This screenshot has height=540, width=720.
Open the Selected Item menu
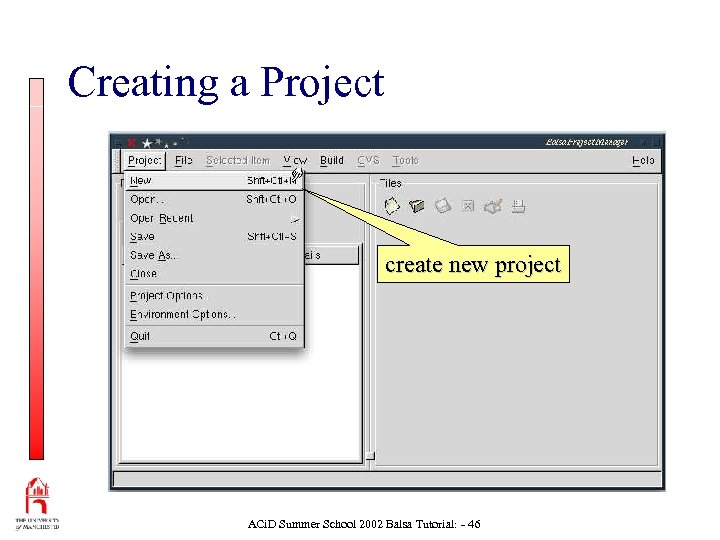(238, 160)
